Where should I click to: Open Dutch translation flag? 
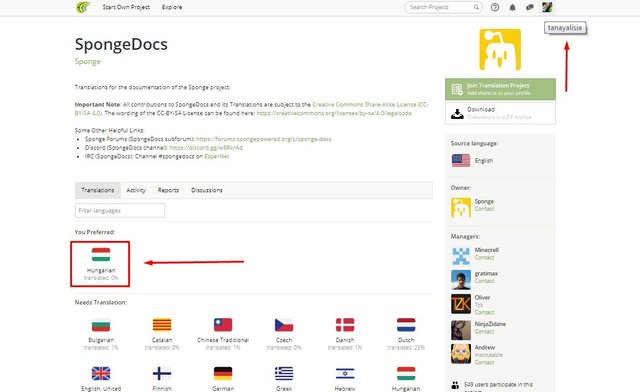point(406,325)
